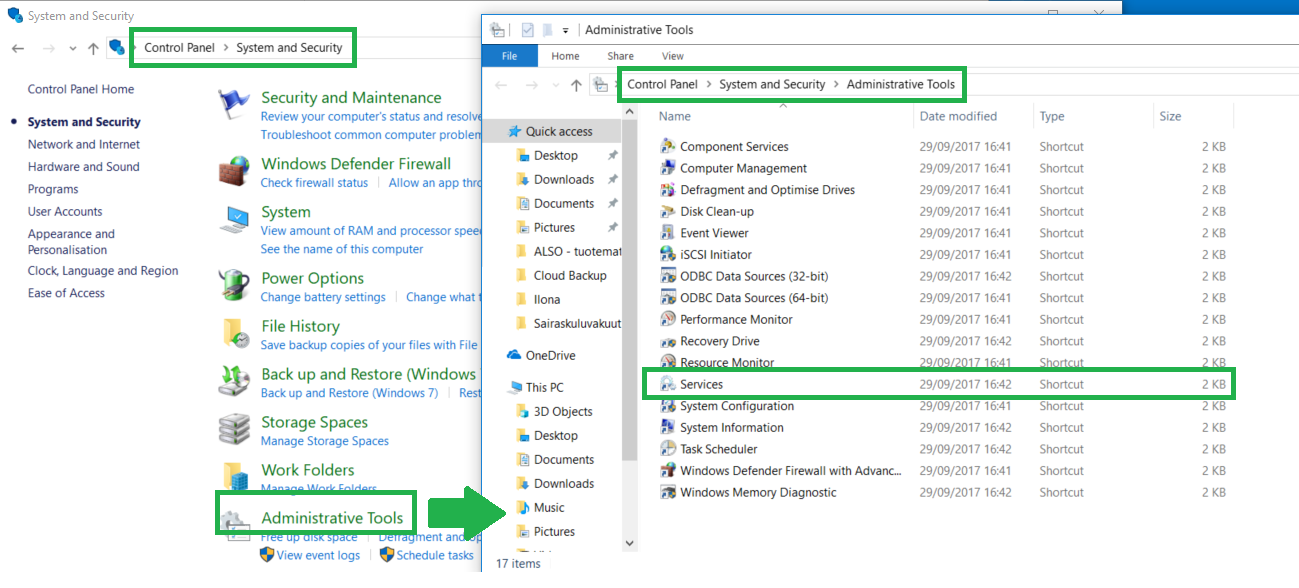Screen dimensions: 1299x588
Task: Click the Quick access star icon
Action: coord(514,131)
